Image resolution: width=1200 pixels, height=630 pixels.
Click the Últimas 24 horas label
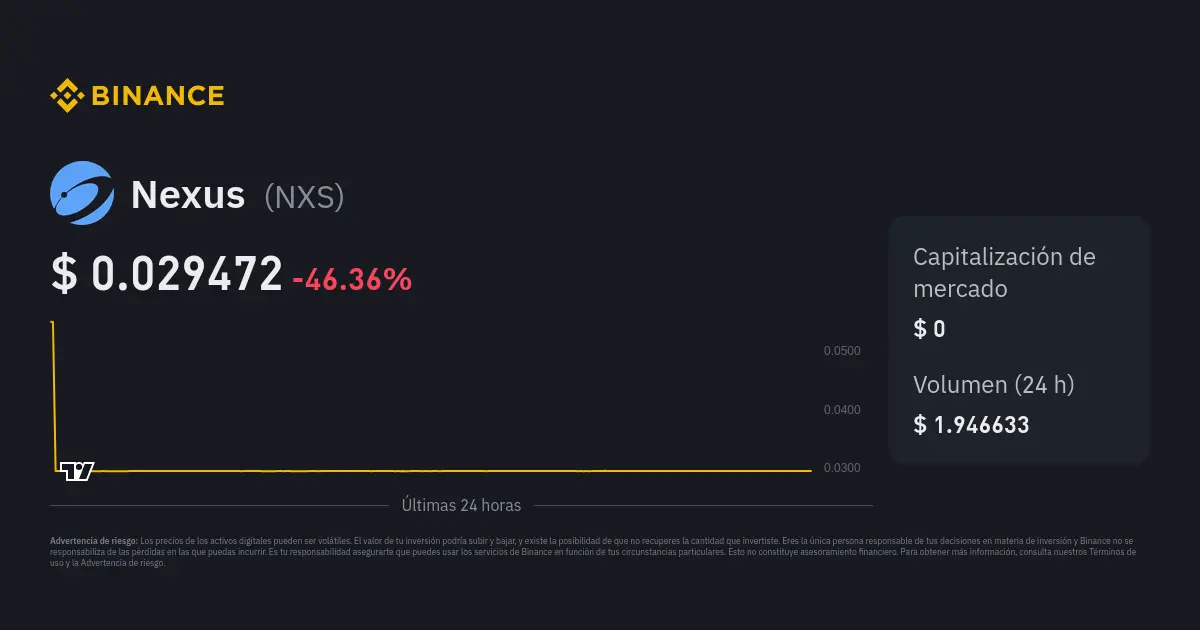point(461,506)
